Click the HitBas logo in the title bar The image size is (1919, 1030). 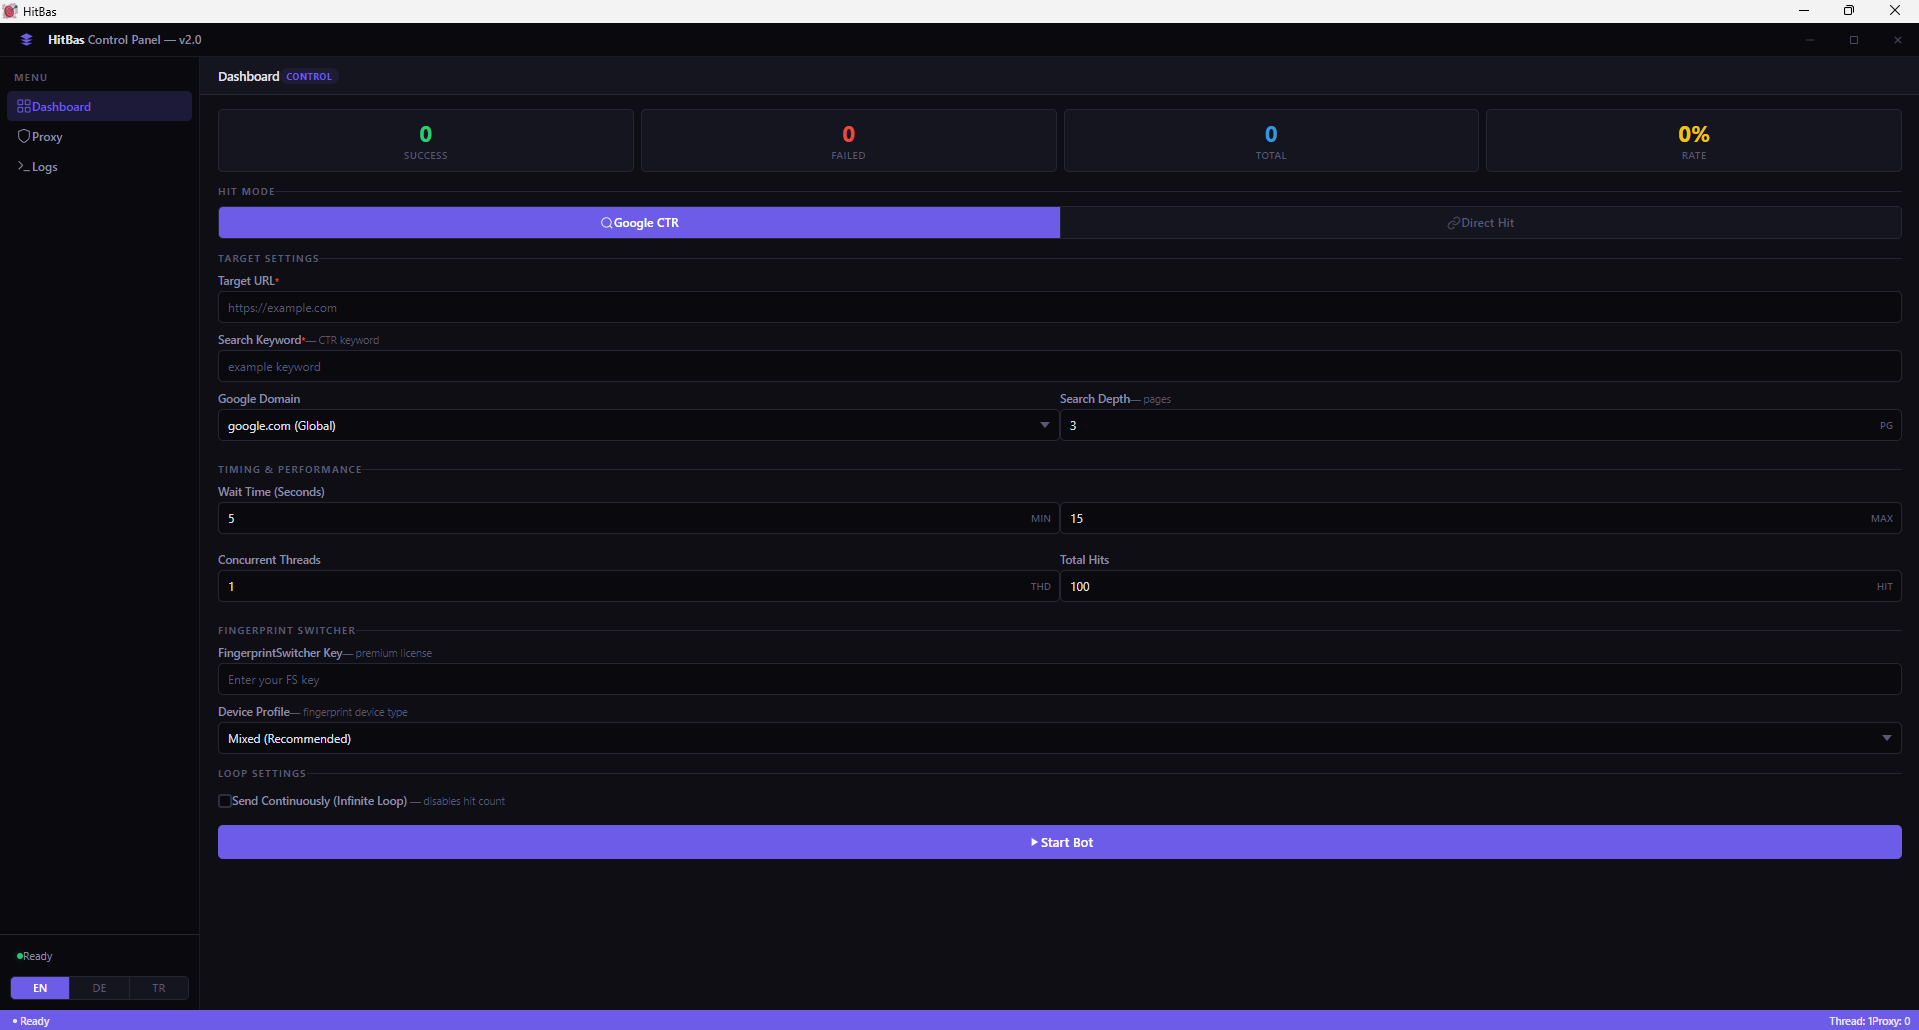click(26, 39)
